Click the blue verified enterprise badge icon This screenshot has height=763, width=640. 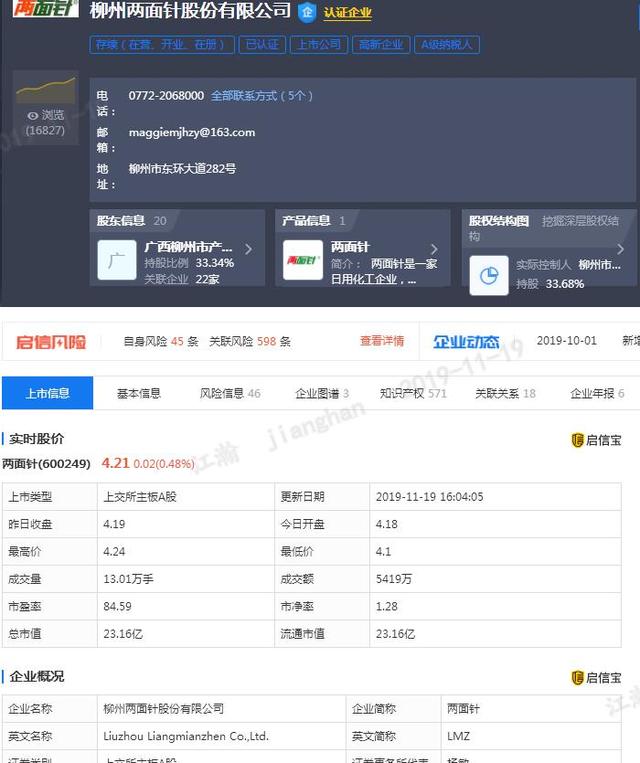point(308,13)
